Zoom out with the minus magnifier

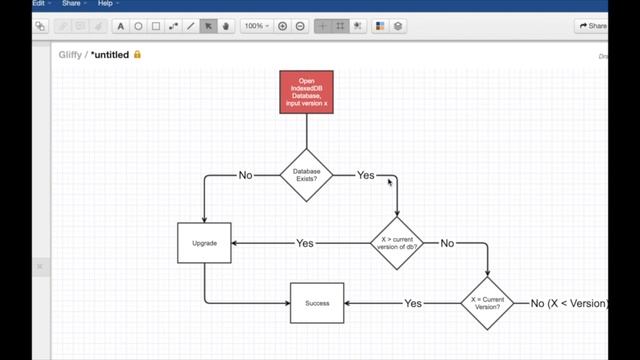point(300,26)
